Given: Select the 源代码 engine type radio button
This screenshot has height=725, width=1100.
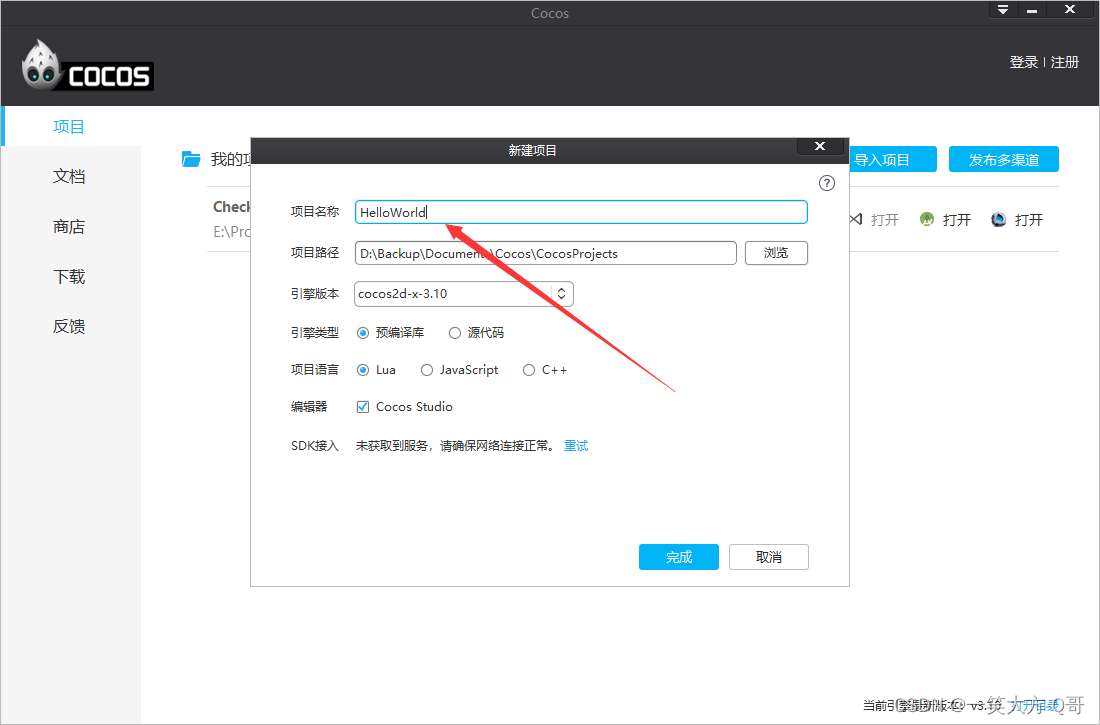Looking at the screenshot, I should [x=455, y=332].
